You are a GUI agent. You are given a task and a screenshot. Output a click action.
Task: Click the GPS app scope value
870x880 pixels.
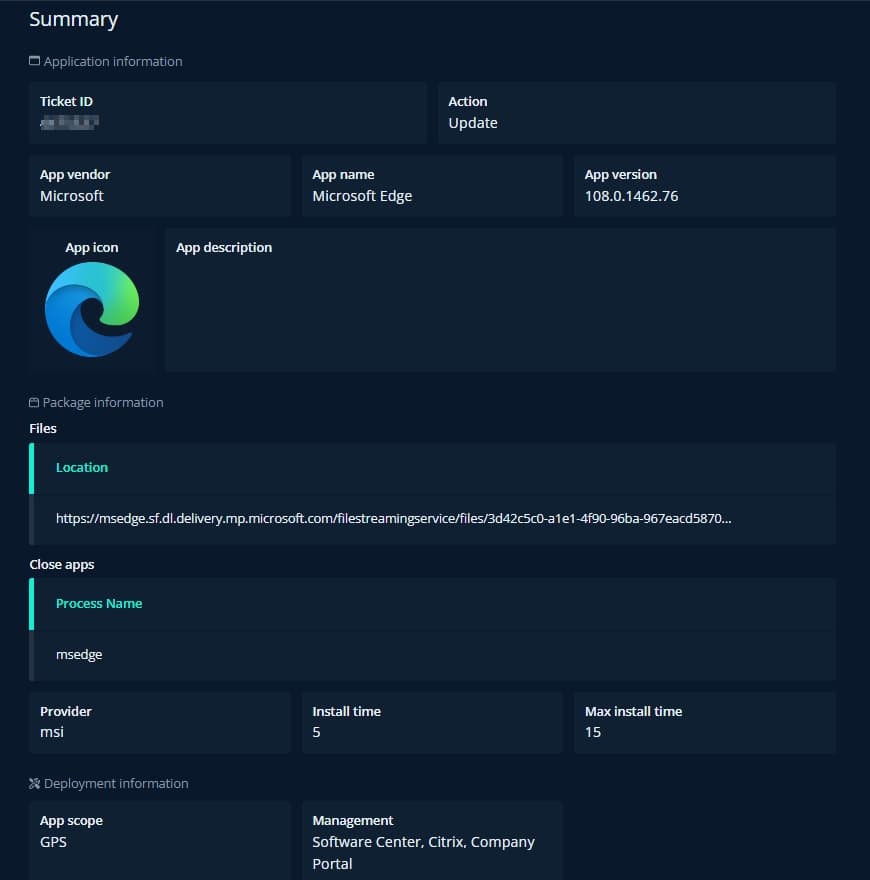(53, 842)
